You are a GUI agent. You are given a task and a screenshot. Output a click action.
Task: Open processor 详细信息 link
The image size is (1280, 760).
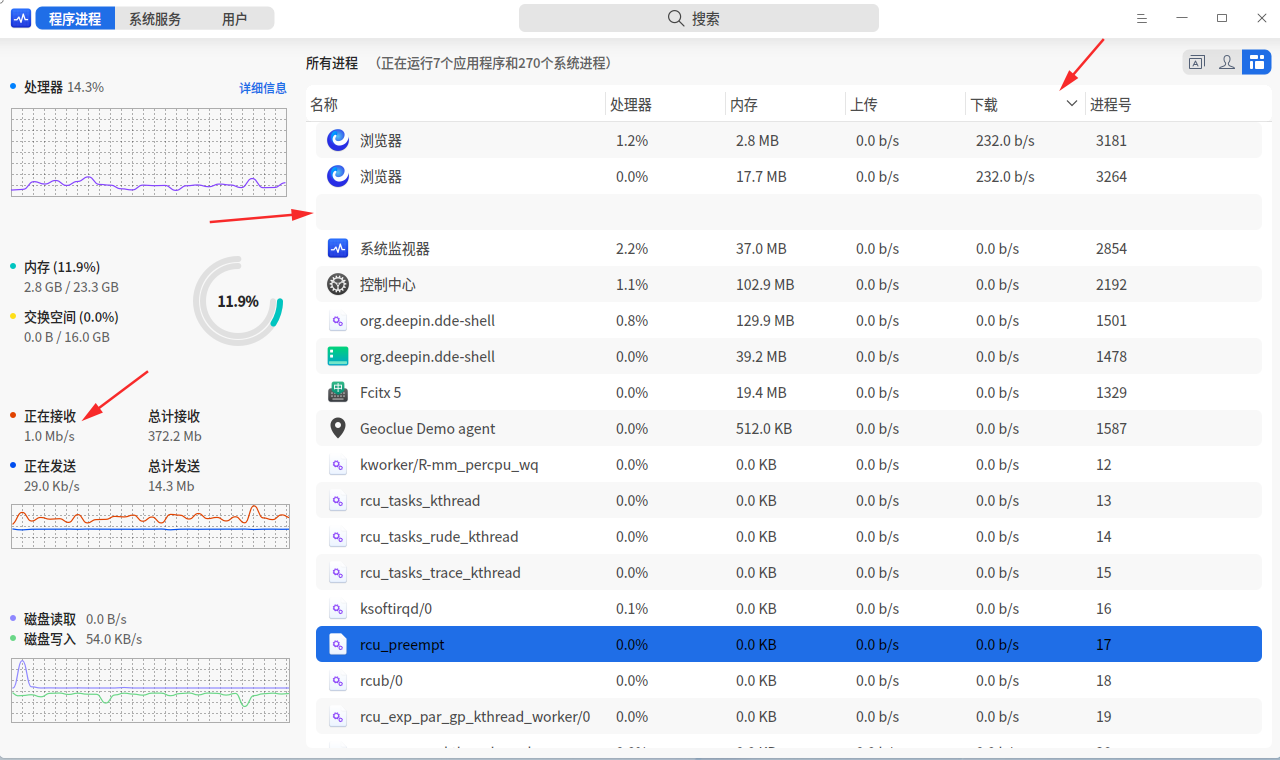(263, 87)
